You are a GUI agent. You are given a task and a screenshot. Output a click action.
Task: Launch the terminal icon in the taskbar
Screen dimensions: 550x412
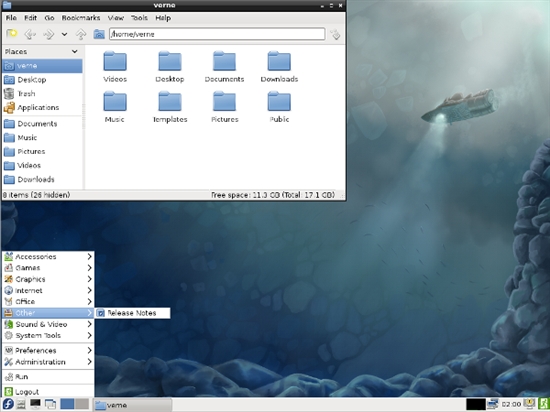[35, 404]
